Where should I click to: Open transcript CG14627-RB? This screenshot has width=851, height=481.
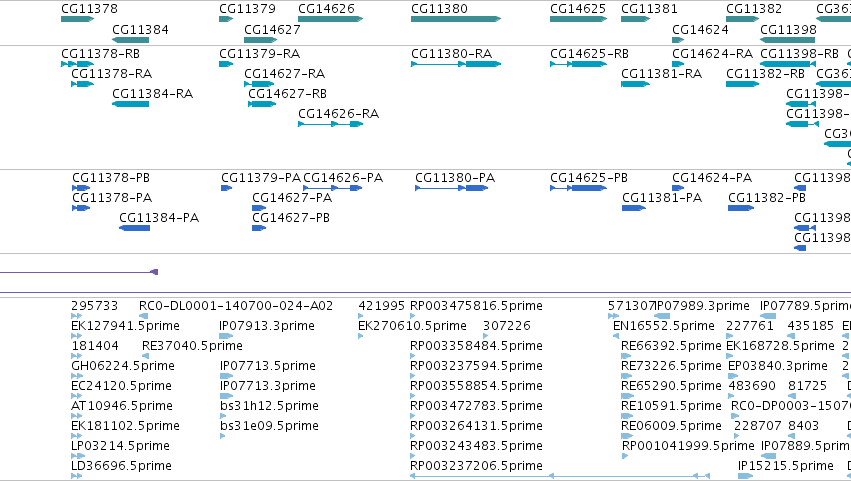[288, 94]
